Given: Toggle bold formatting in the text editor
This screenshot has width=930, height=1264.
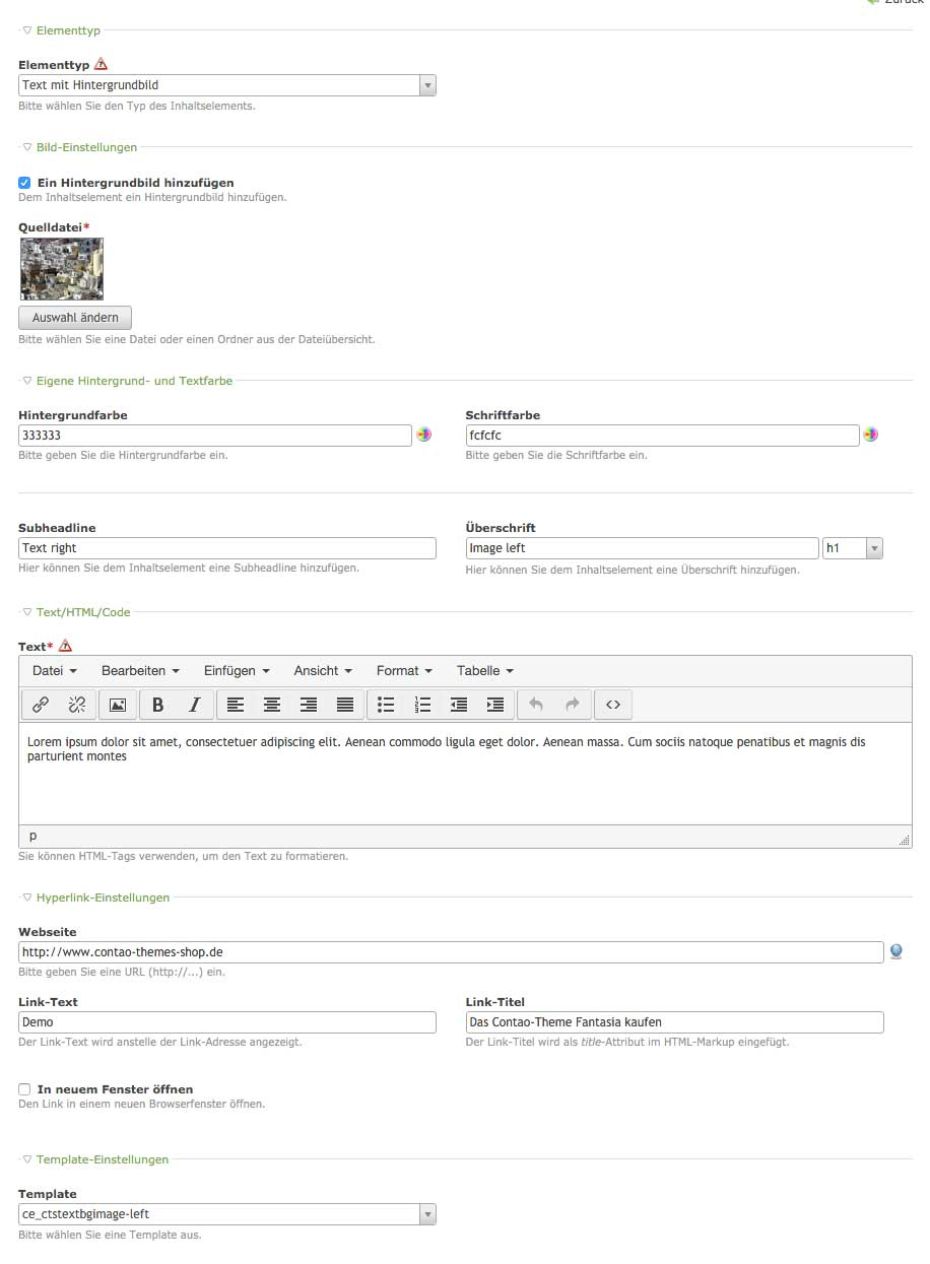Looking at the screenshot, I should pyautogui.click(x=157, y=705).
